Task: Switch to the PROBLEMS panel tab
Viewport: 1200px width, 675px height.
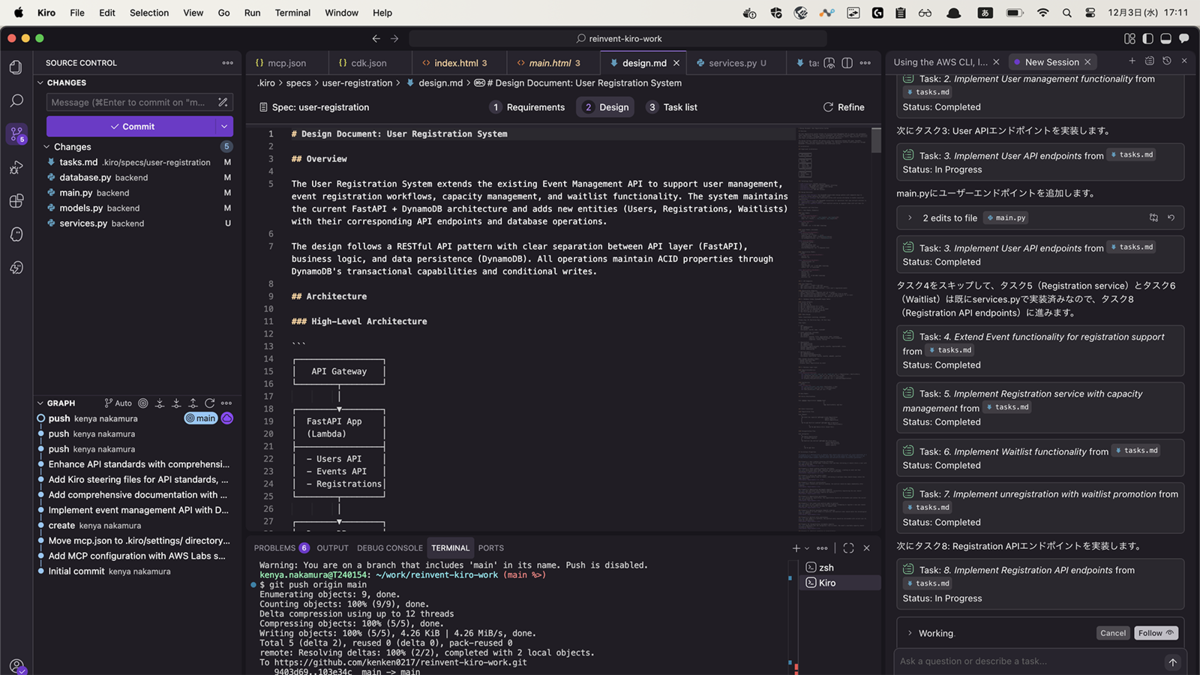Action: tap(281, 548)
